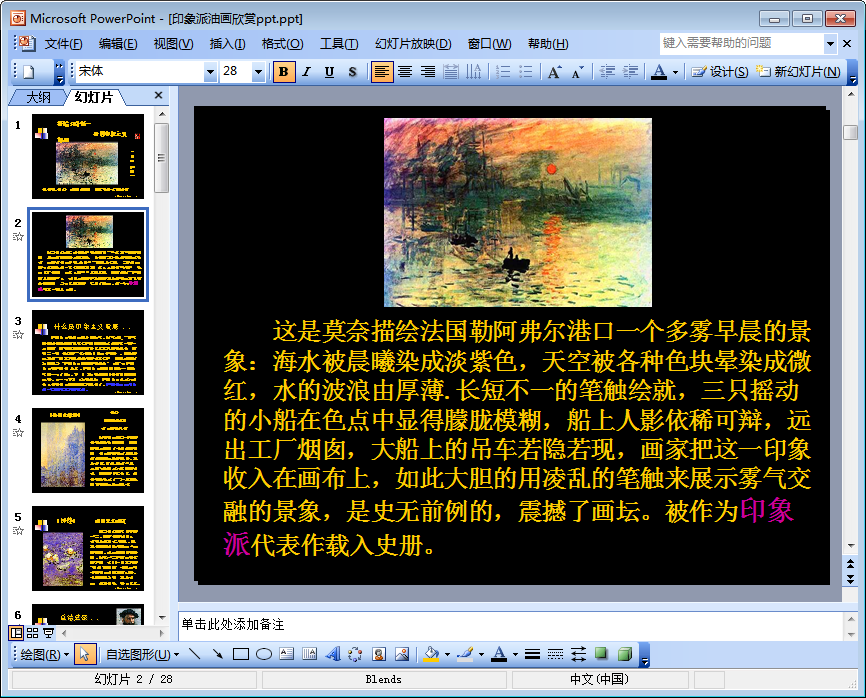866x698 pixels.
Task: Open the 帮助(H) menu
Action: click(x=547, y=44)
